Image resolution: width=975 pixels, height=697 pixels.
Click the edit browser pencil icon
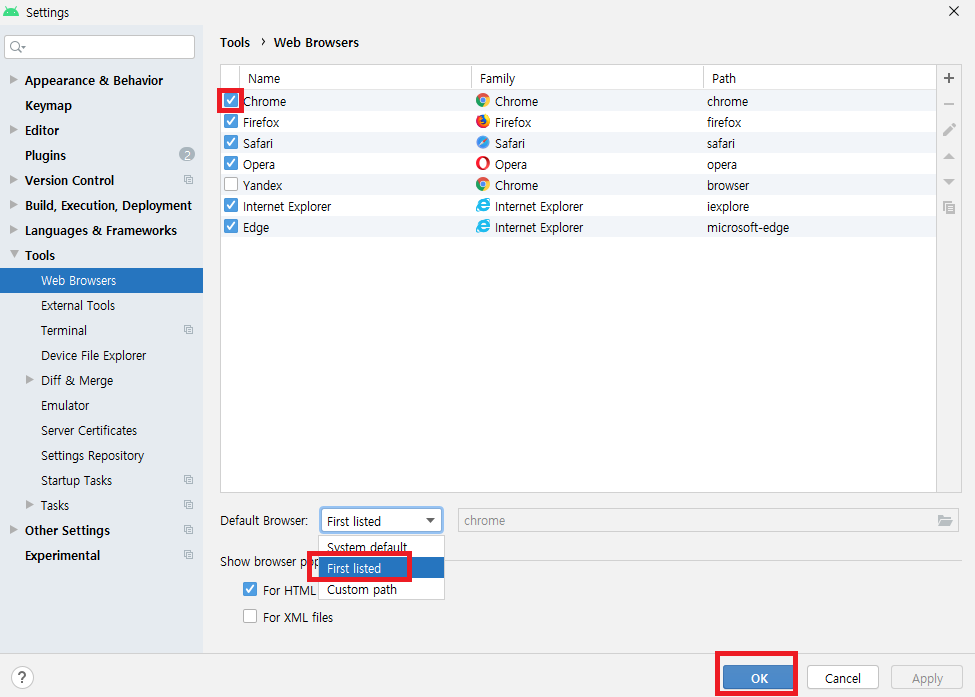click(x=949, y=129)
